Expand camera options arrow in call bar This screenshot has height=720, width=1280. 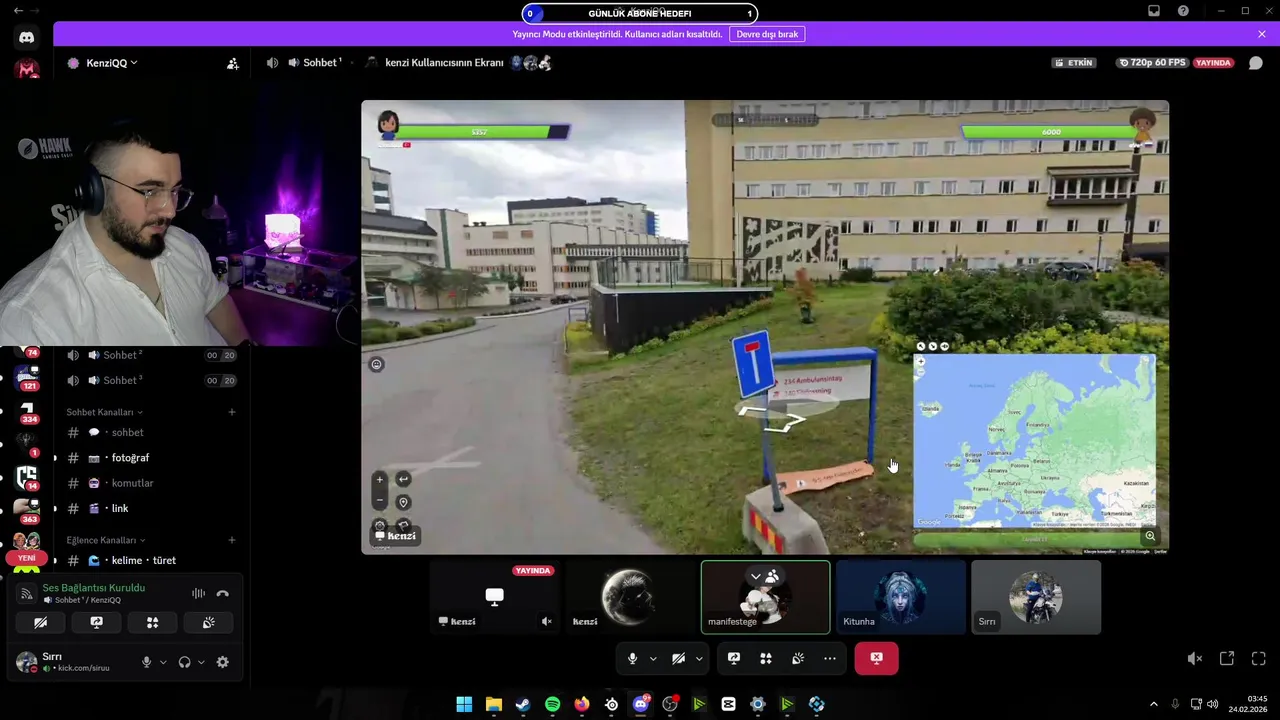[x=699, y=658]
